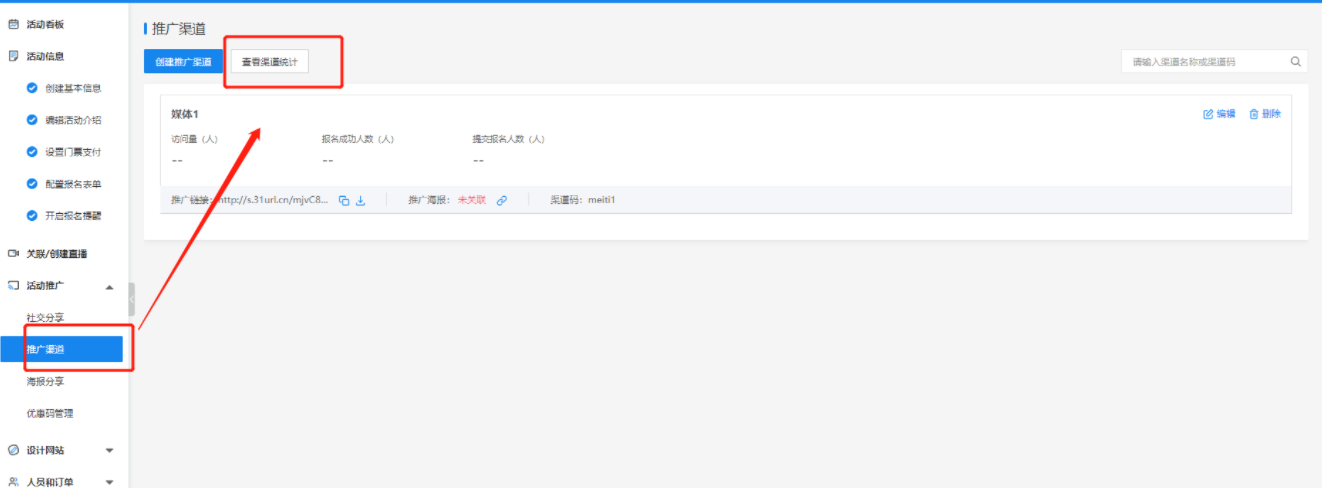Copy the 推广链接 URL with copy icon
1322x488 pixels.
point(344,200)
